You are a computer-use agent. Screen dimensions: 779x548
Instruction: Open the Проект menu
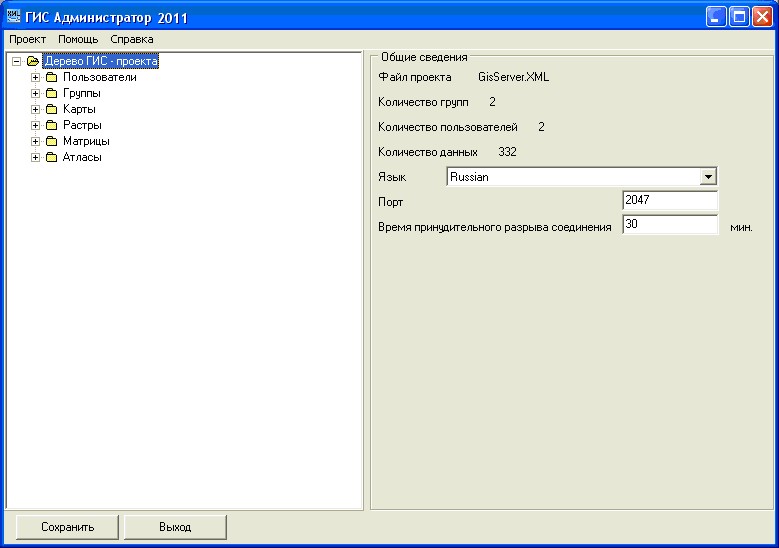coord(28,39)
